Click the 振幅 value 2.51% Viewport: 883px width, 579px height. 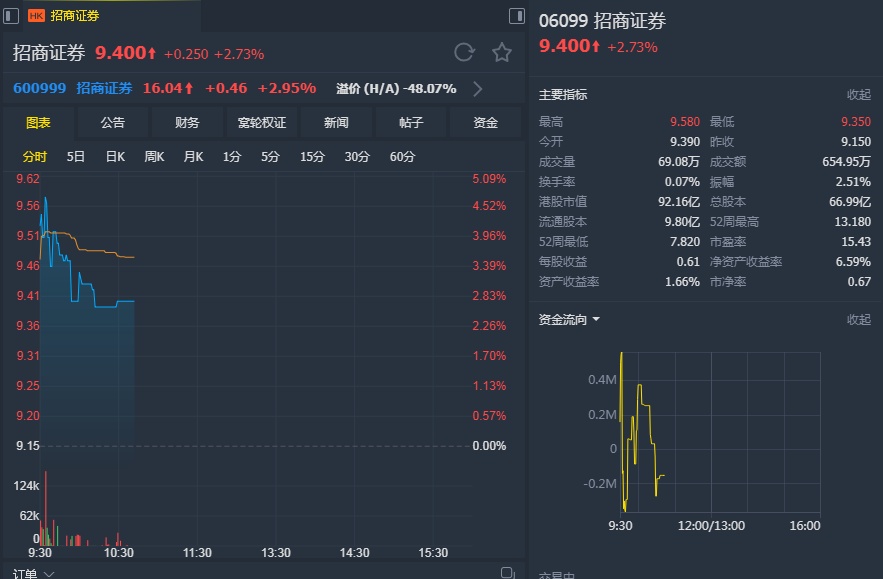click(x=853, y=182)
